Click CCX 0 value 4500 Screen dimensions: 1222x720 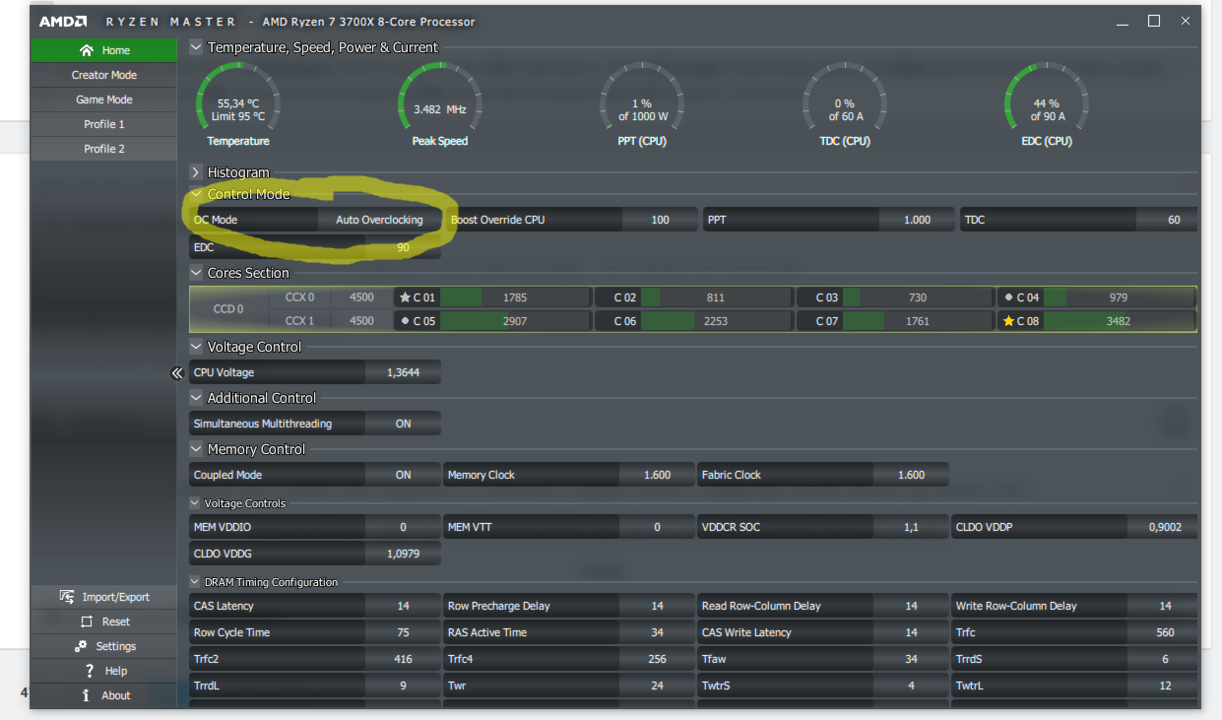pyautogui.click(x=362, y=297)
